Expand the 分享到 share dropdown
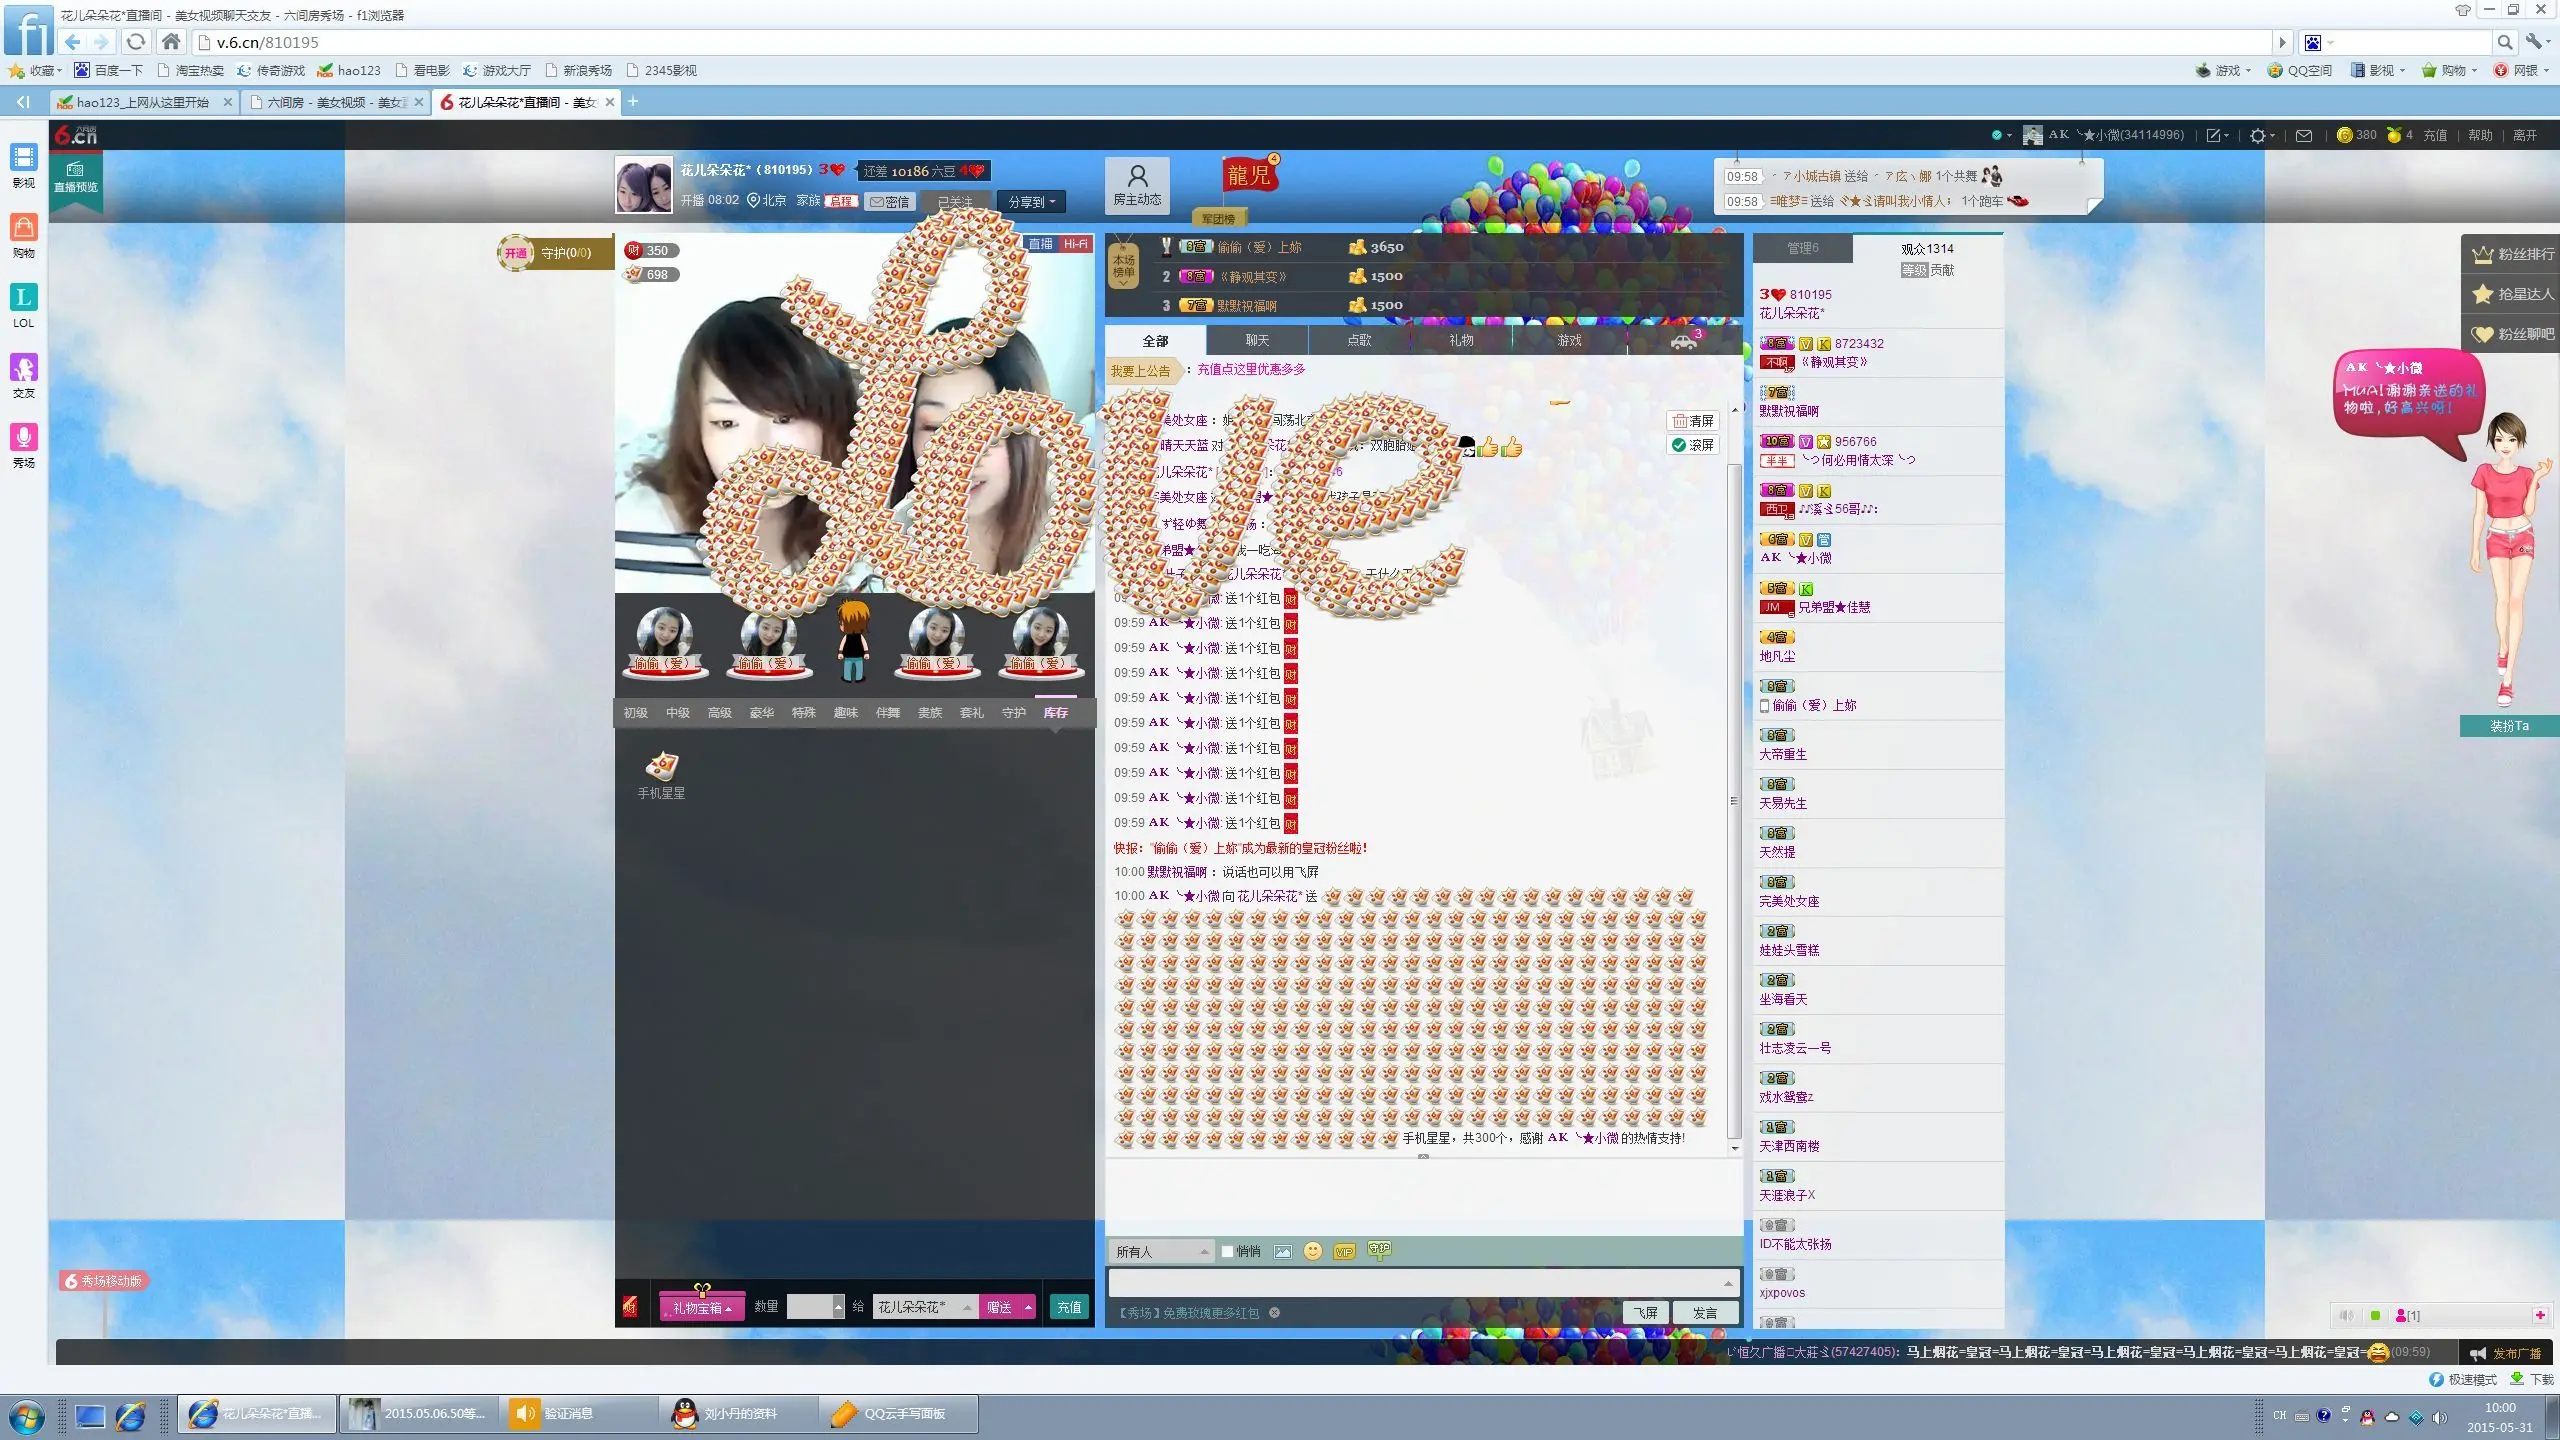The image size is (2560, 1440). pos(1031,202)
